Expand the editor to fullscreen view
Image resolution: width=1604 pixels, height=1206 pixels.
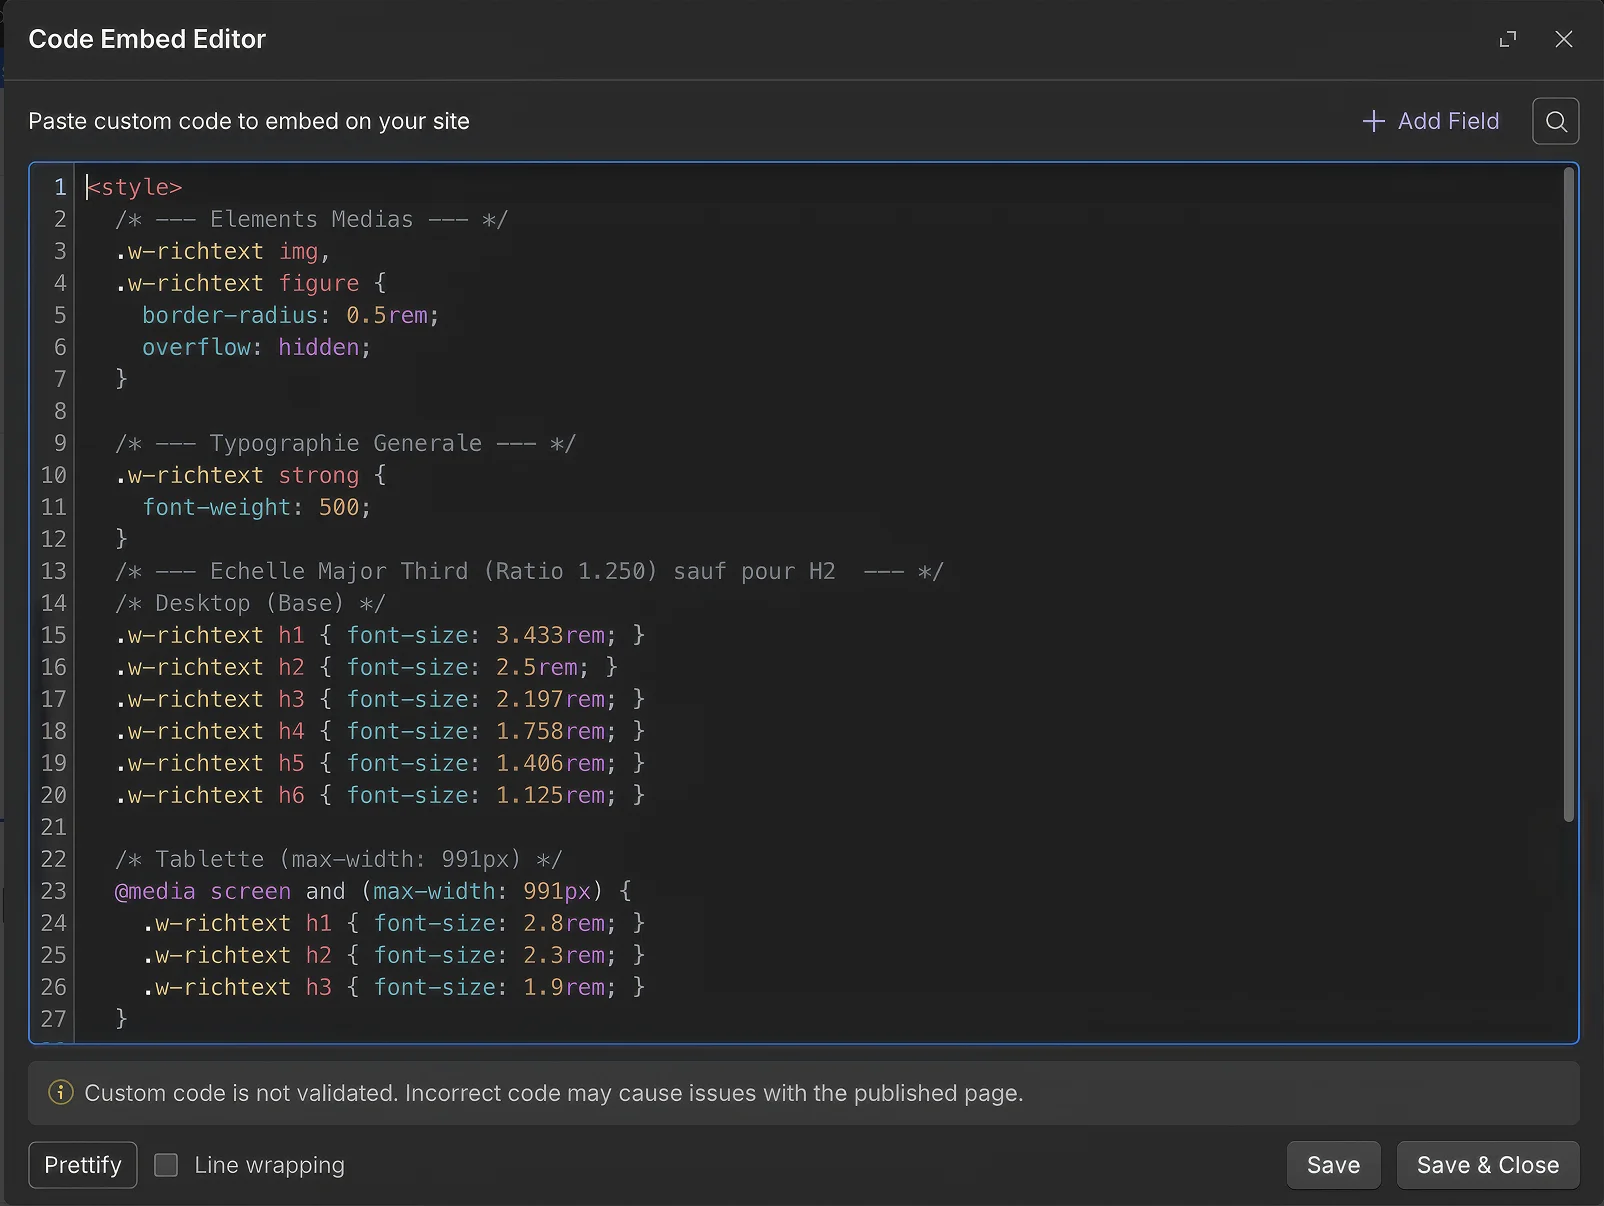click(1509, 39)
